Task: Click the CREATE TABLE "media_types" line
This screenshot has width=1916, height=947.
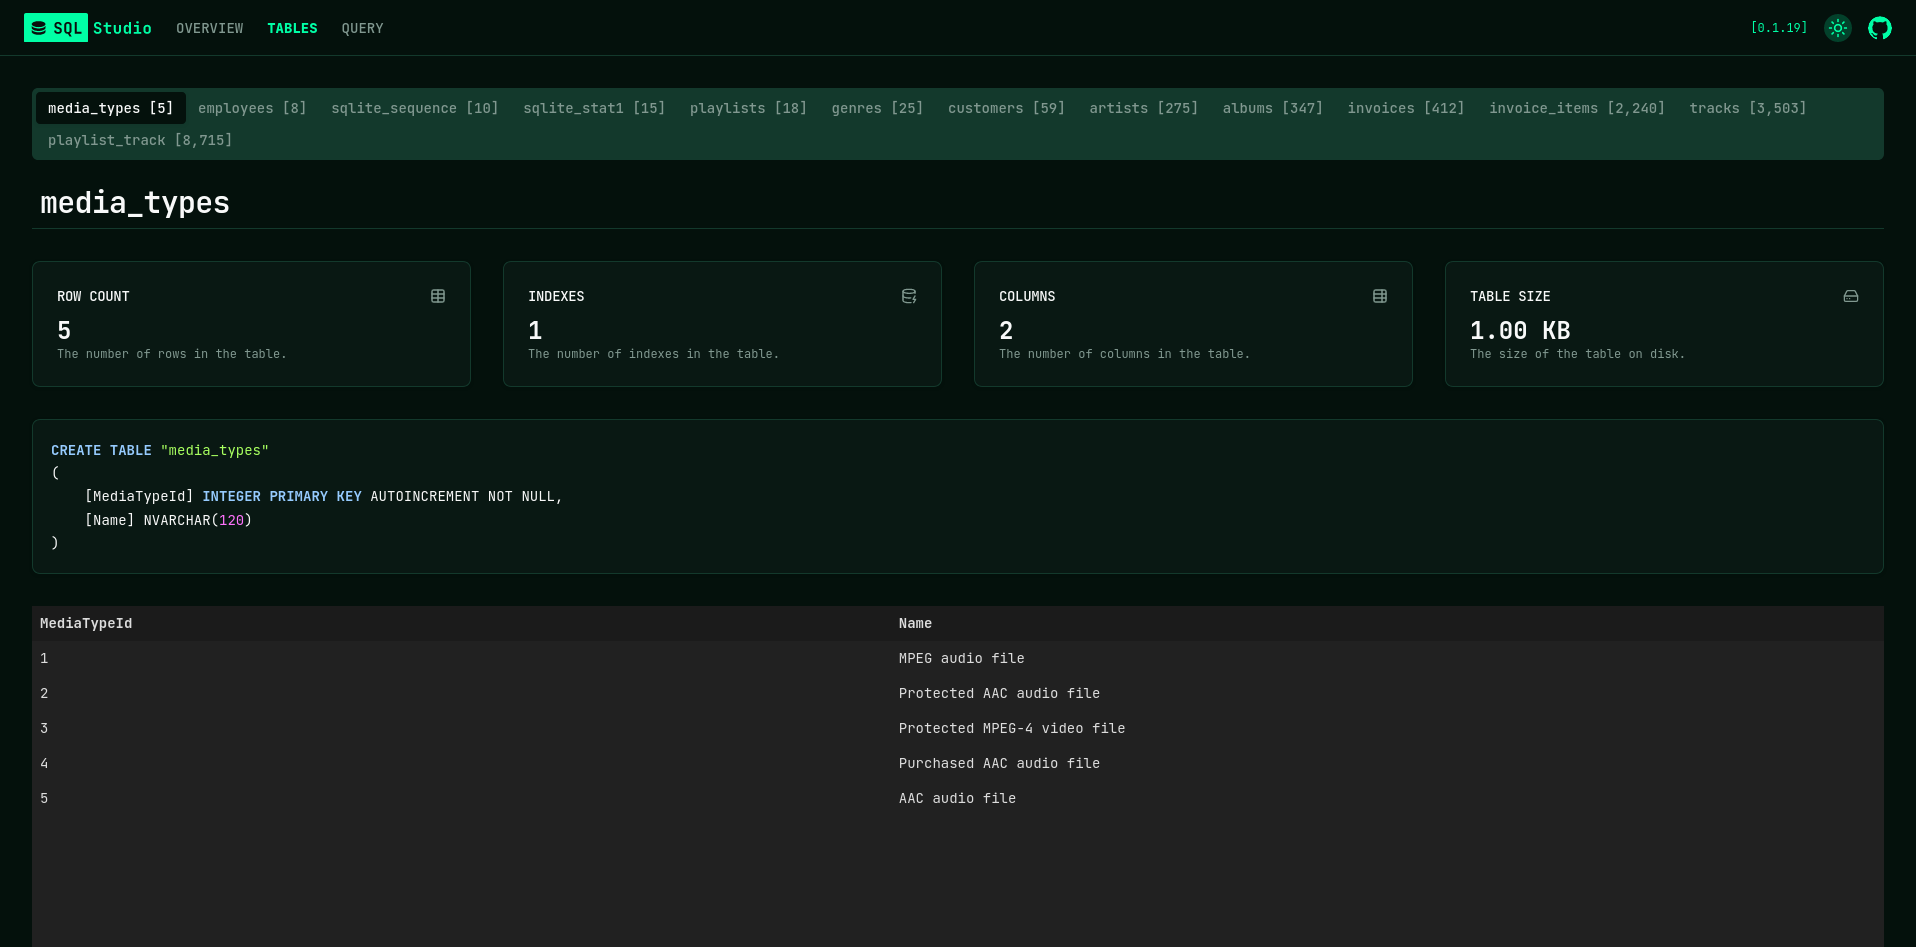Action: [x=160, y=450]
